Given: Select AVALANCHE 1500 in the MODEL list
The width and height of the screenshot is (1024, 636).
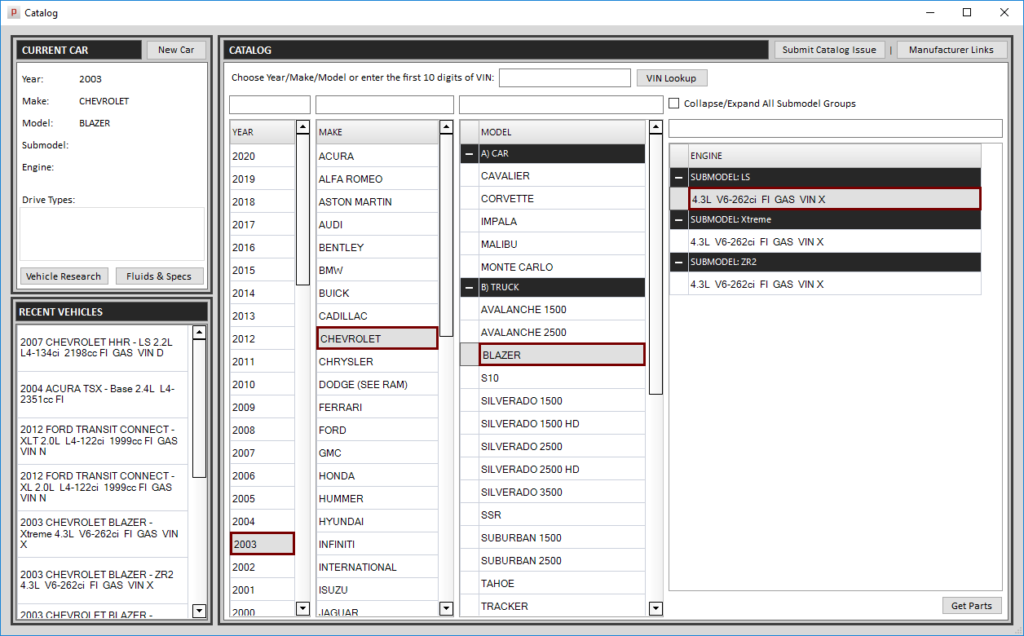Looking at the screenshot, I should coord(562,310).
